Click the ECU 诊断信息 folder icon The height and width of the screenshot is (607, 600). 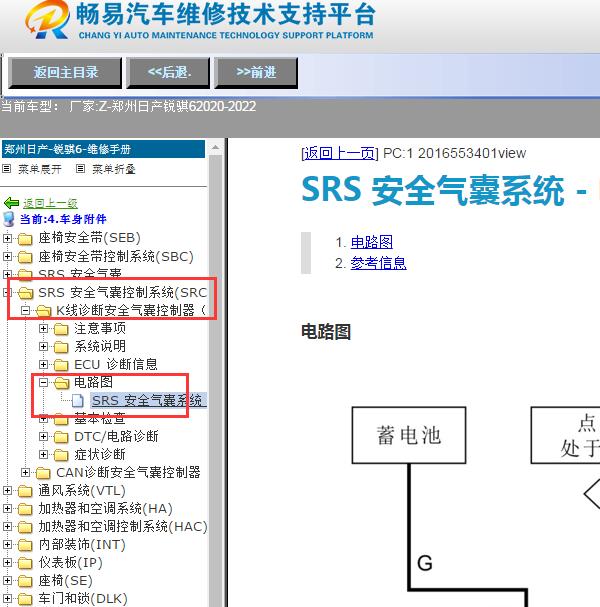(x=61, y=365)
